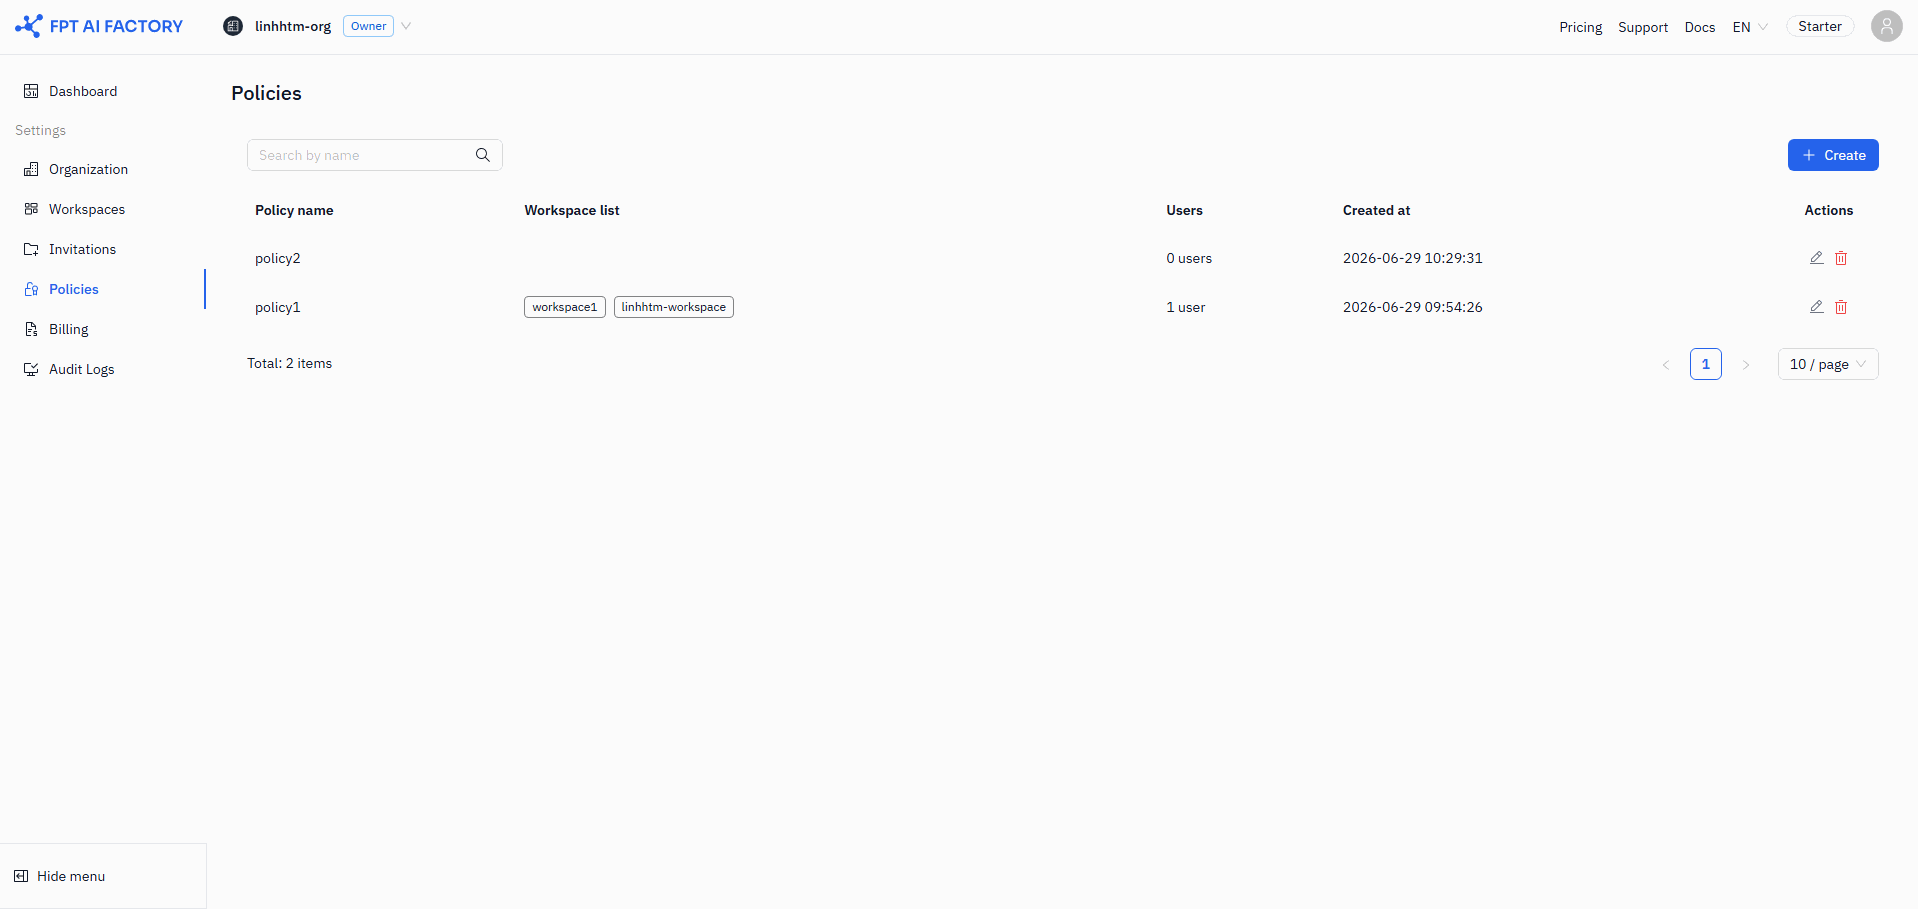Edit policy1 using pencil icon
Viewport: 1918px width, 909px height.
(1817, 307)
